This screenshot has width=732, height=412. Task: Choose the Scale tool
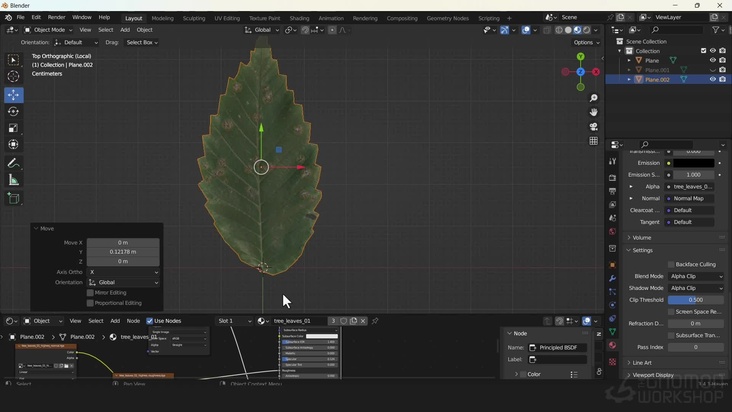click(13, 128)
